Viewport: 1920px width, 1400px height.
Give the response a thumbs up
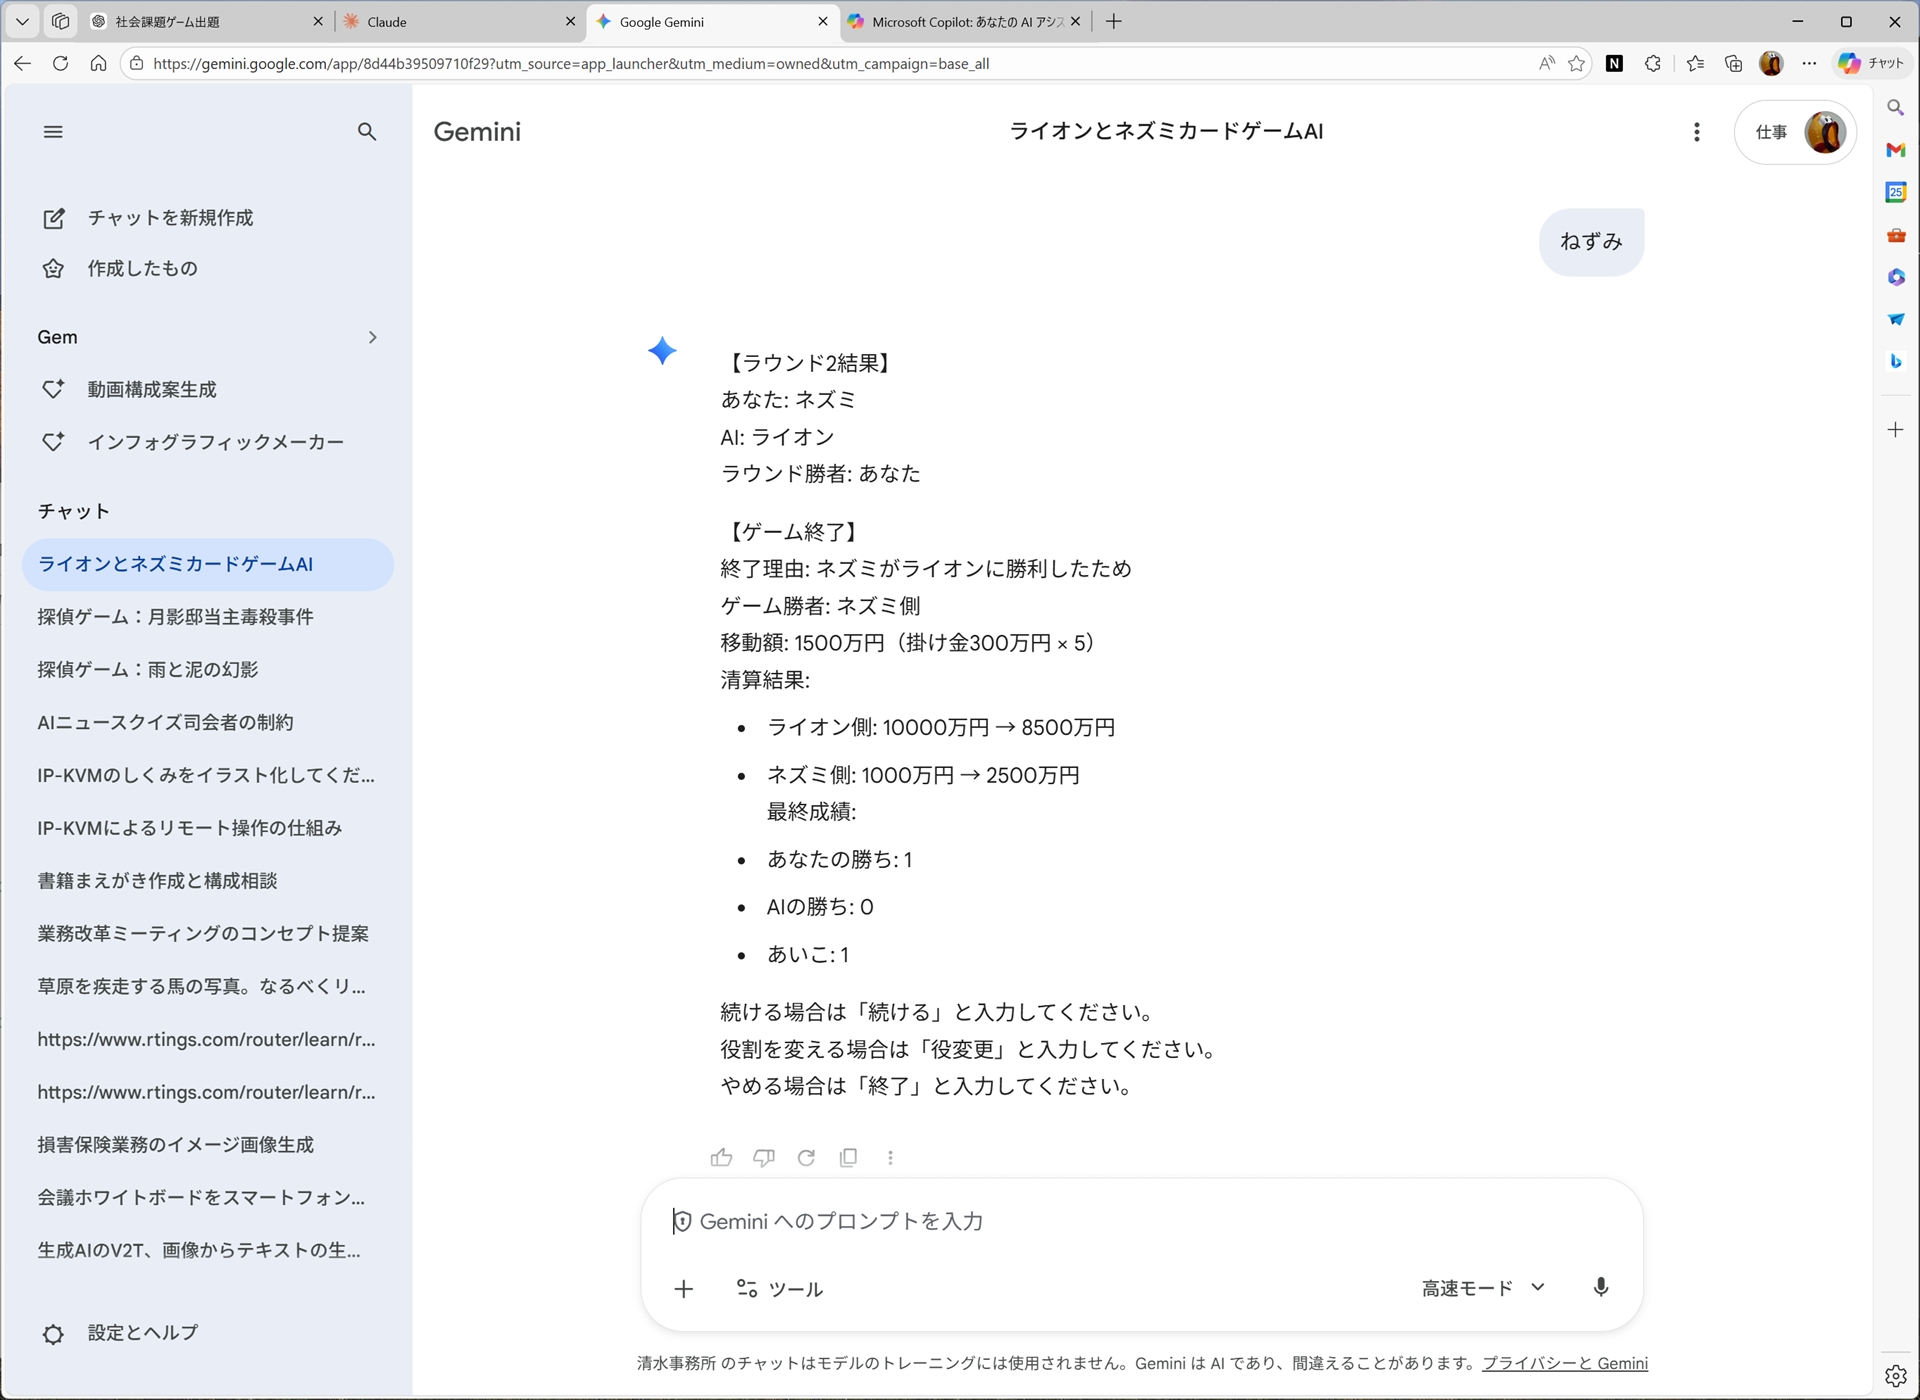click(x=722, y=1157)
